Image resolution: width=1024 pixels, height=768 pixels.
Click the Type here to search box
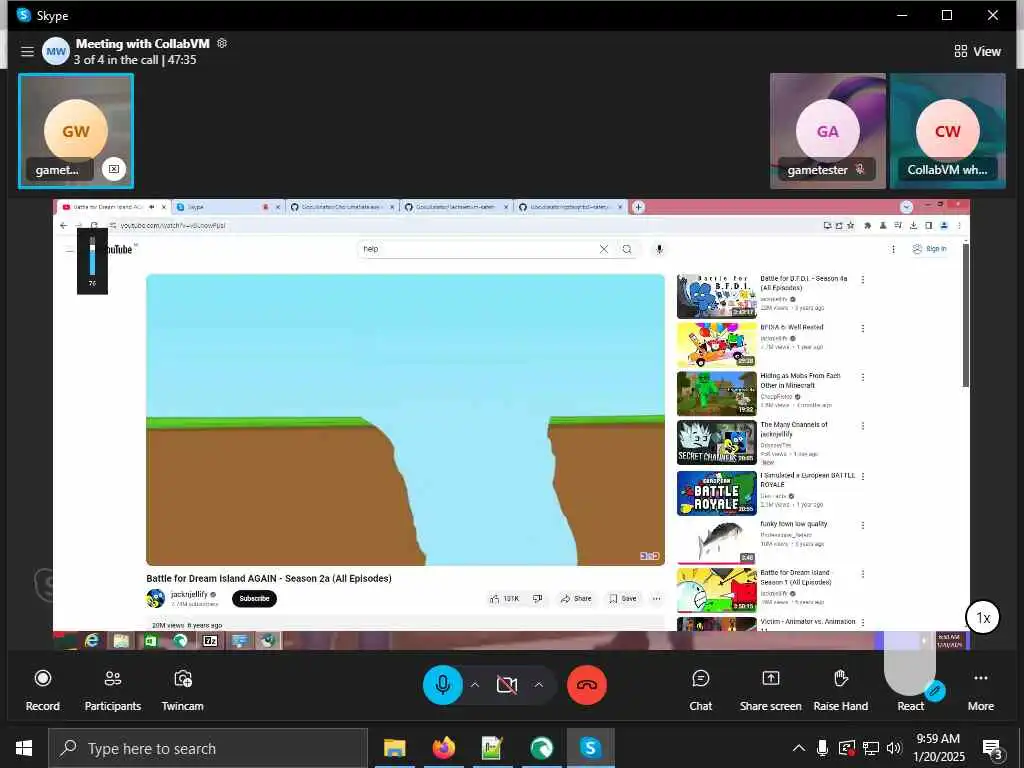point(208,748)
